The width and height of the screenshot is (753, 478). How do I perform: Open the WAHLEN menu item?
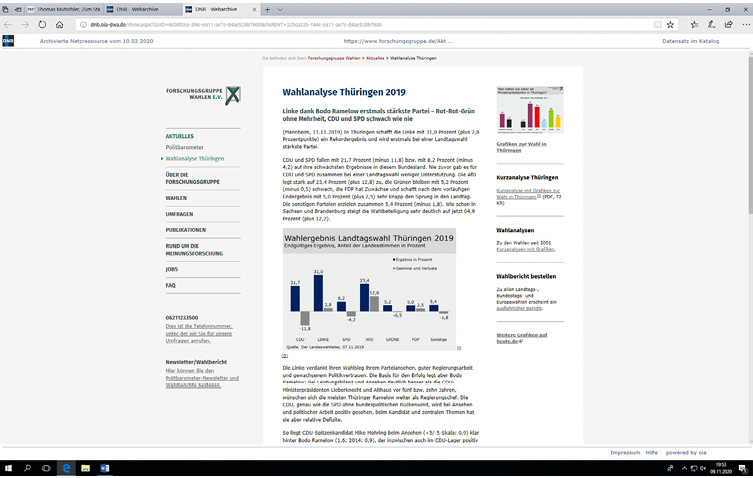click(x=176, y=198)
